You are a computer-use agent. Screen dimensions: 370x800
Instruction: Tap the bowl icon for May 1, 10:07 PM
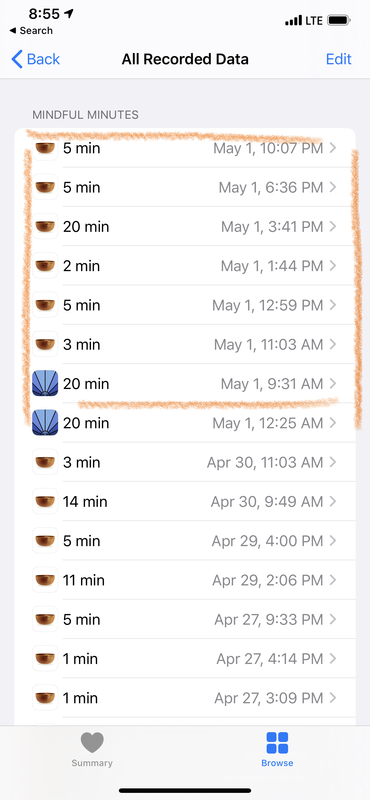pos(45,148)
